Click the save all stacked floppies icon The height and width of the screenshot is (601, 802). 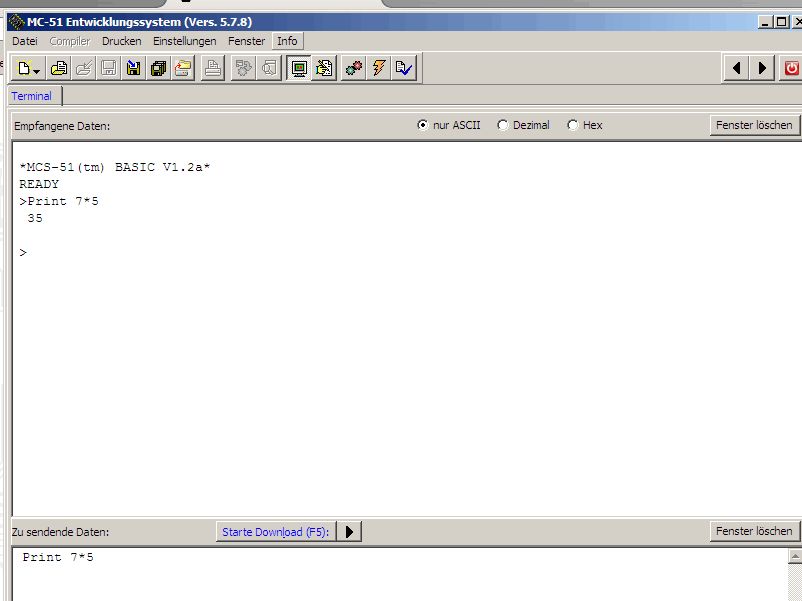[158, 68]
